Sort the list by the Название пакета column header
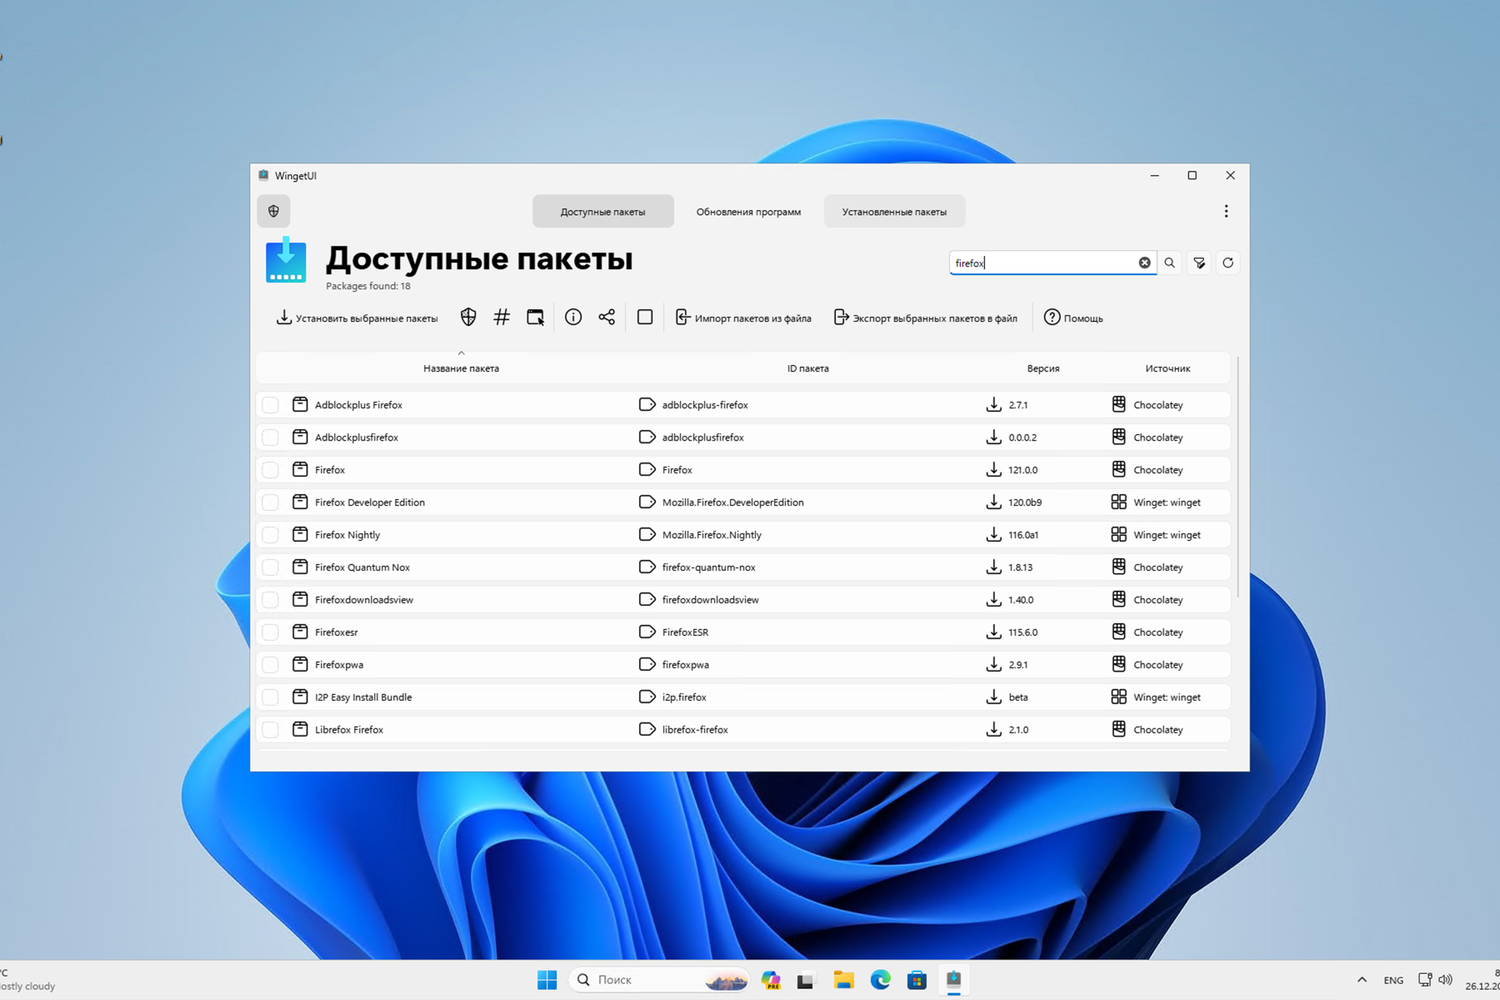 pos(461,368)
